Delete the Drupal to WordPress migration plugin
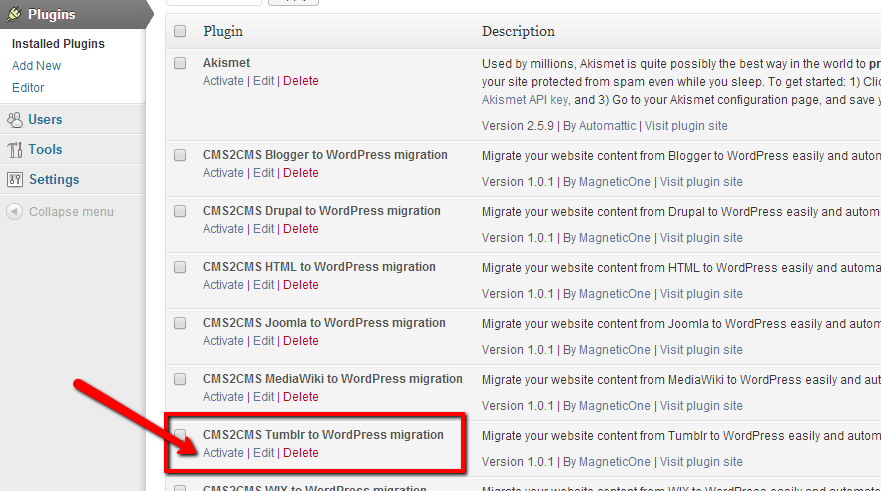 pos(301,229)
